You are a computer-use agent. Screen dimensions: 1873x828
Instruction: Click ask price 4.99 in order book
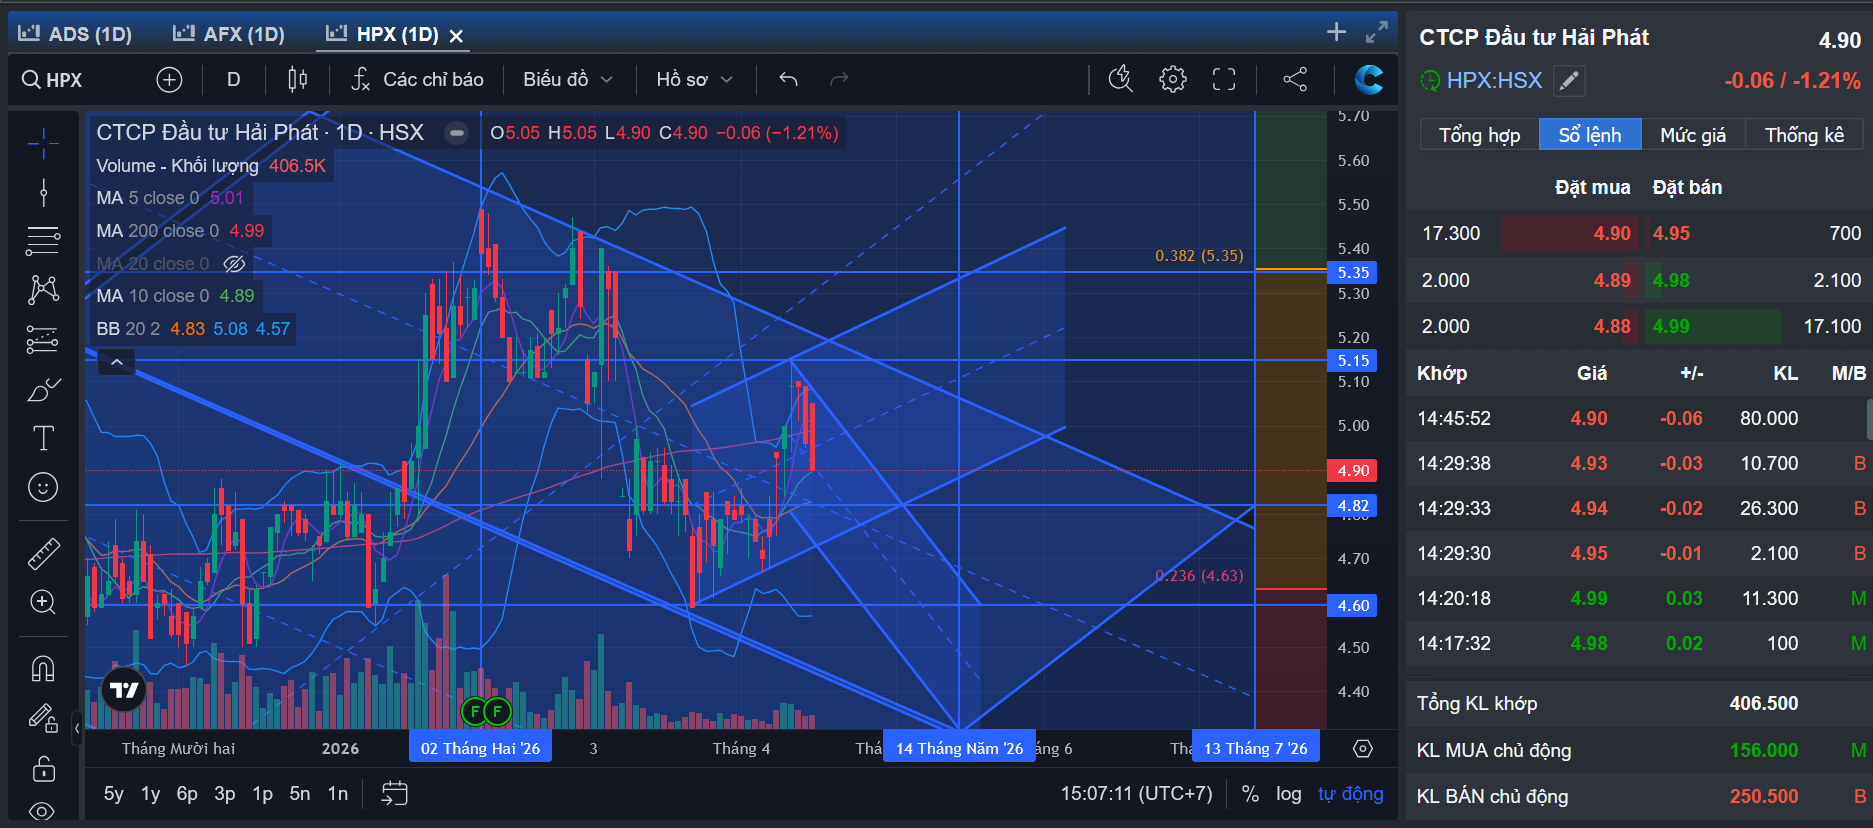pyautogui.click(x=1671, y=326)
